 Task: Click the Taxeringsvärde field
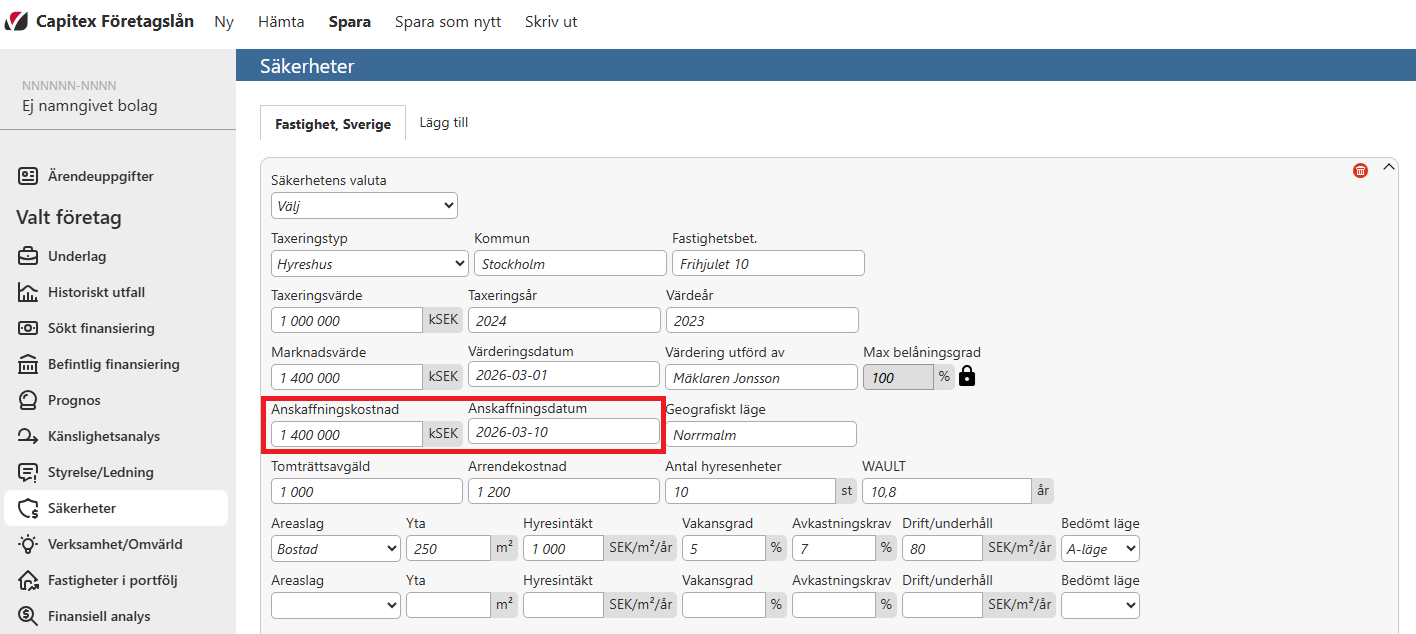coord(347,320)
